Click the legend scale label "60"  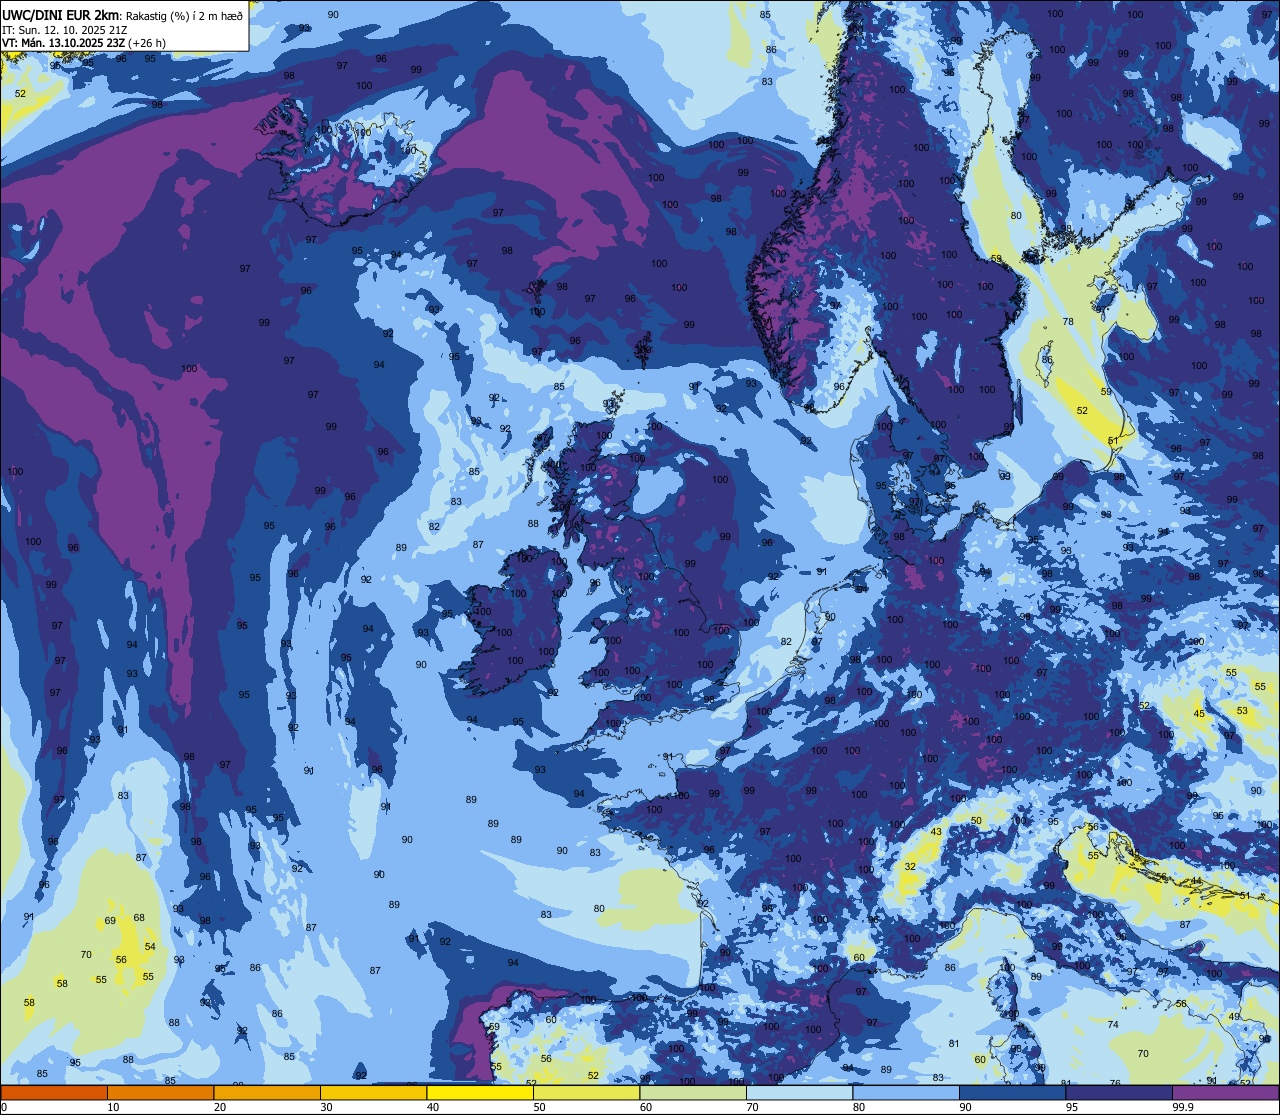point(646,1107)
